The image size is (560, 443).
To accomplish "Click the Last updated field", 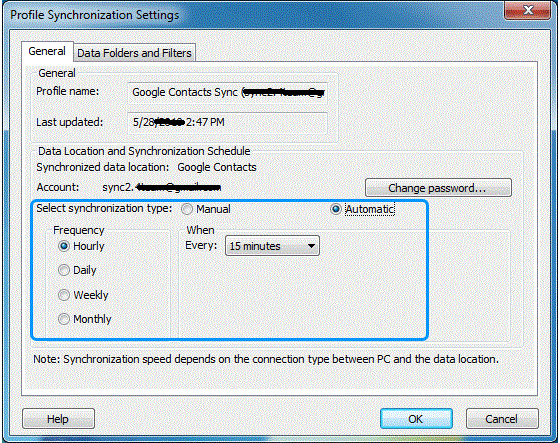I will coord(228,123).
